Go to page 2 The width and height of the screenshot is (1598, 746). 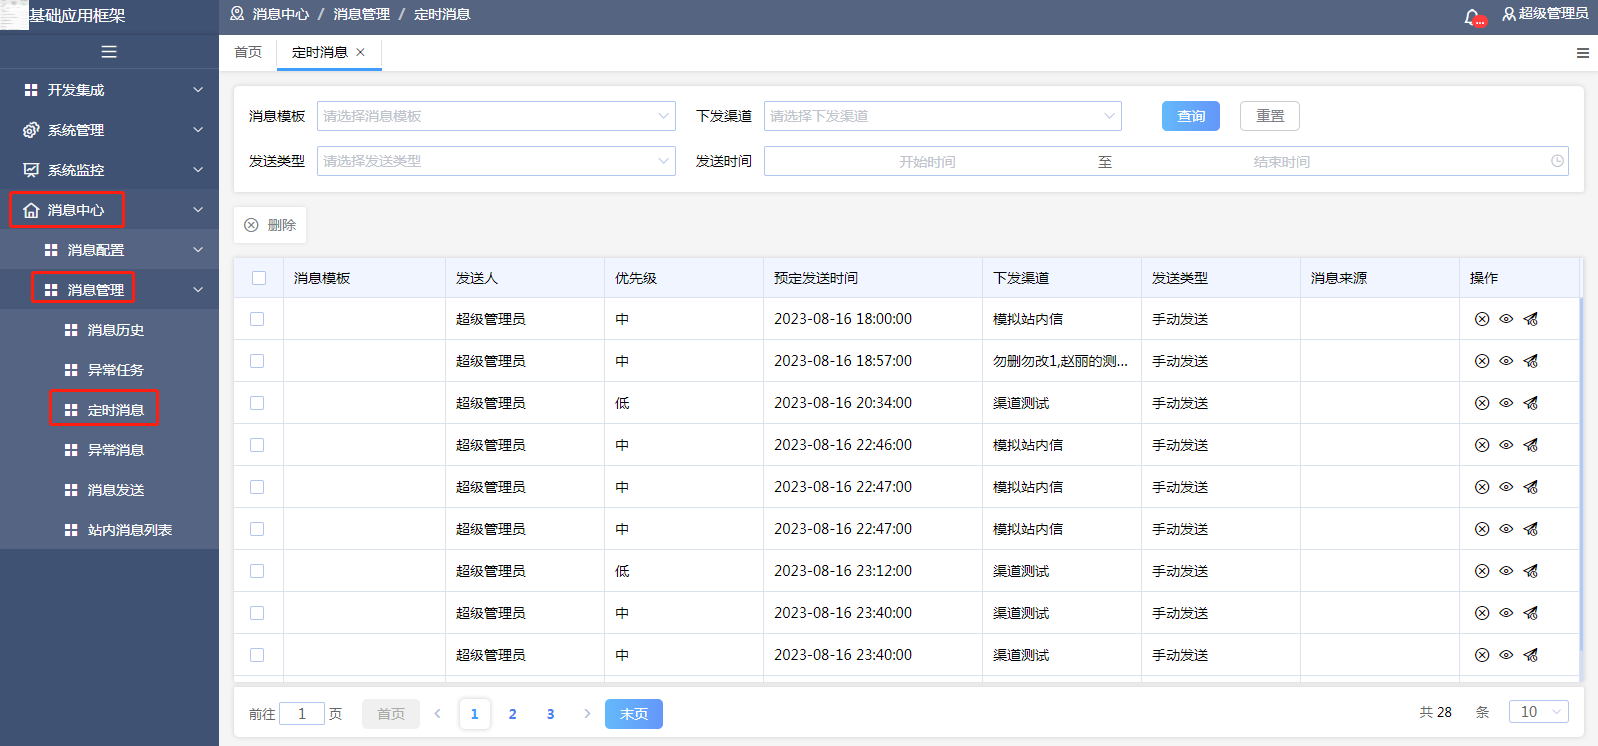512,714
